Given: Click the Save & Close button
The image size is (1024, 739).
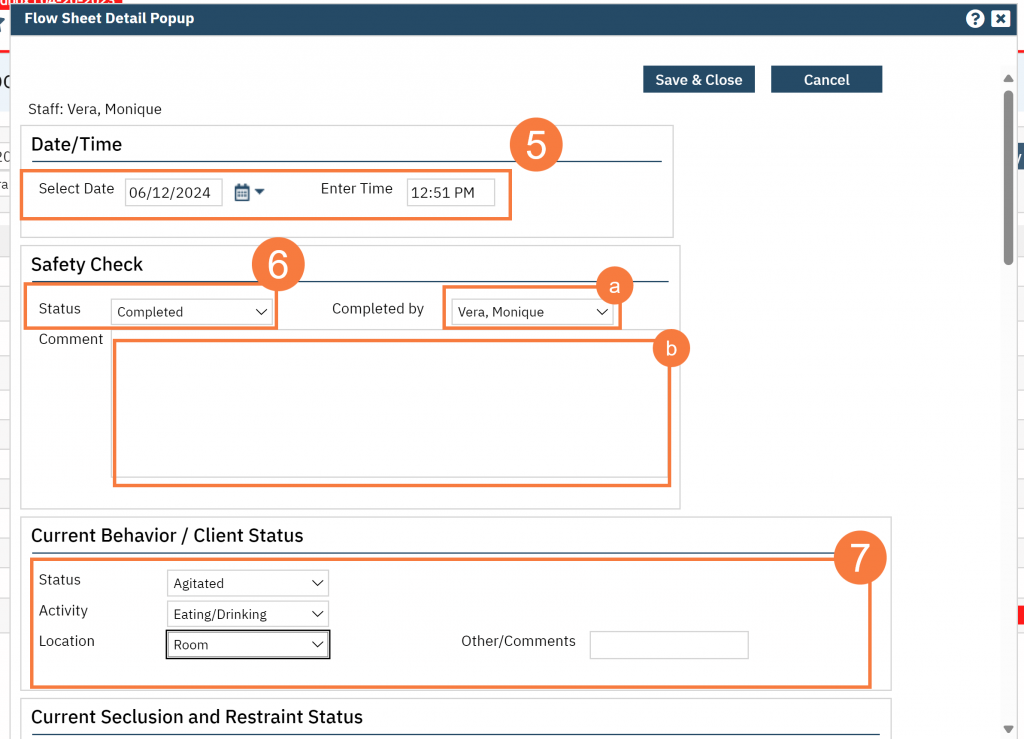Looking at the screenshot, I should point(698,79).
